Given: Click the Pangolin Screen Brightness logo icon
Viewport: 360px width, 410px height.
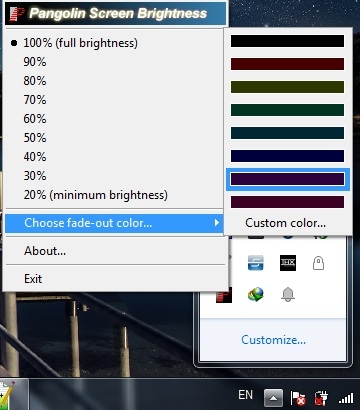Looking at the screenshot, I should coord(17,14).
